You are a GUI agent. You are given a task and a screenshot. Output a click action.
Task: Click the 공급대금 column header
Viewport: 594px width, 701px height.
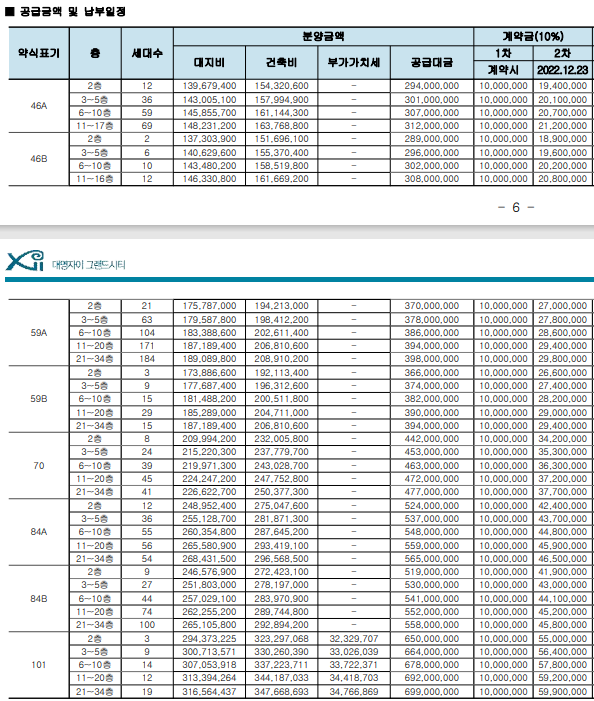tap(432, 63)
